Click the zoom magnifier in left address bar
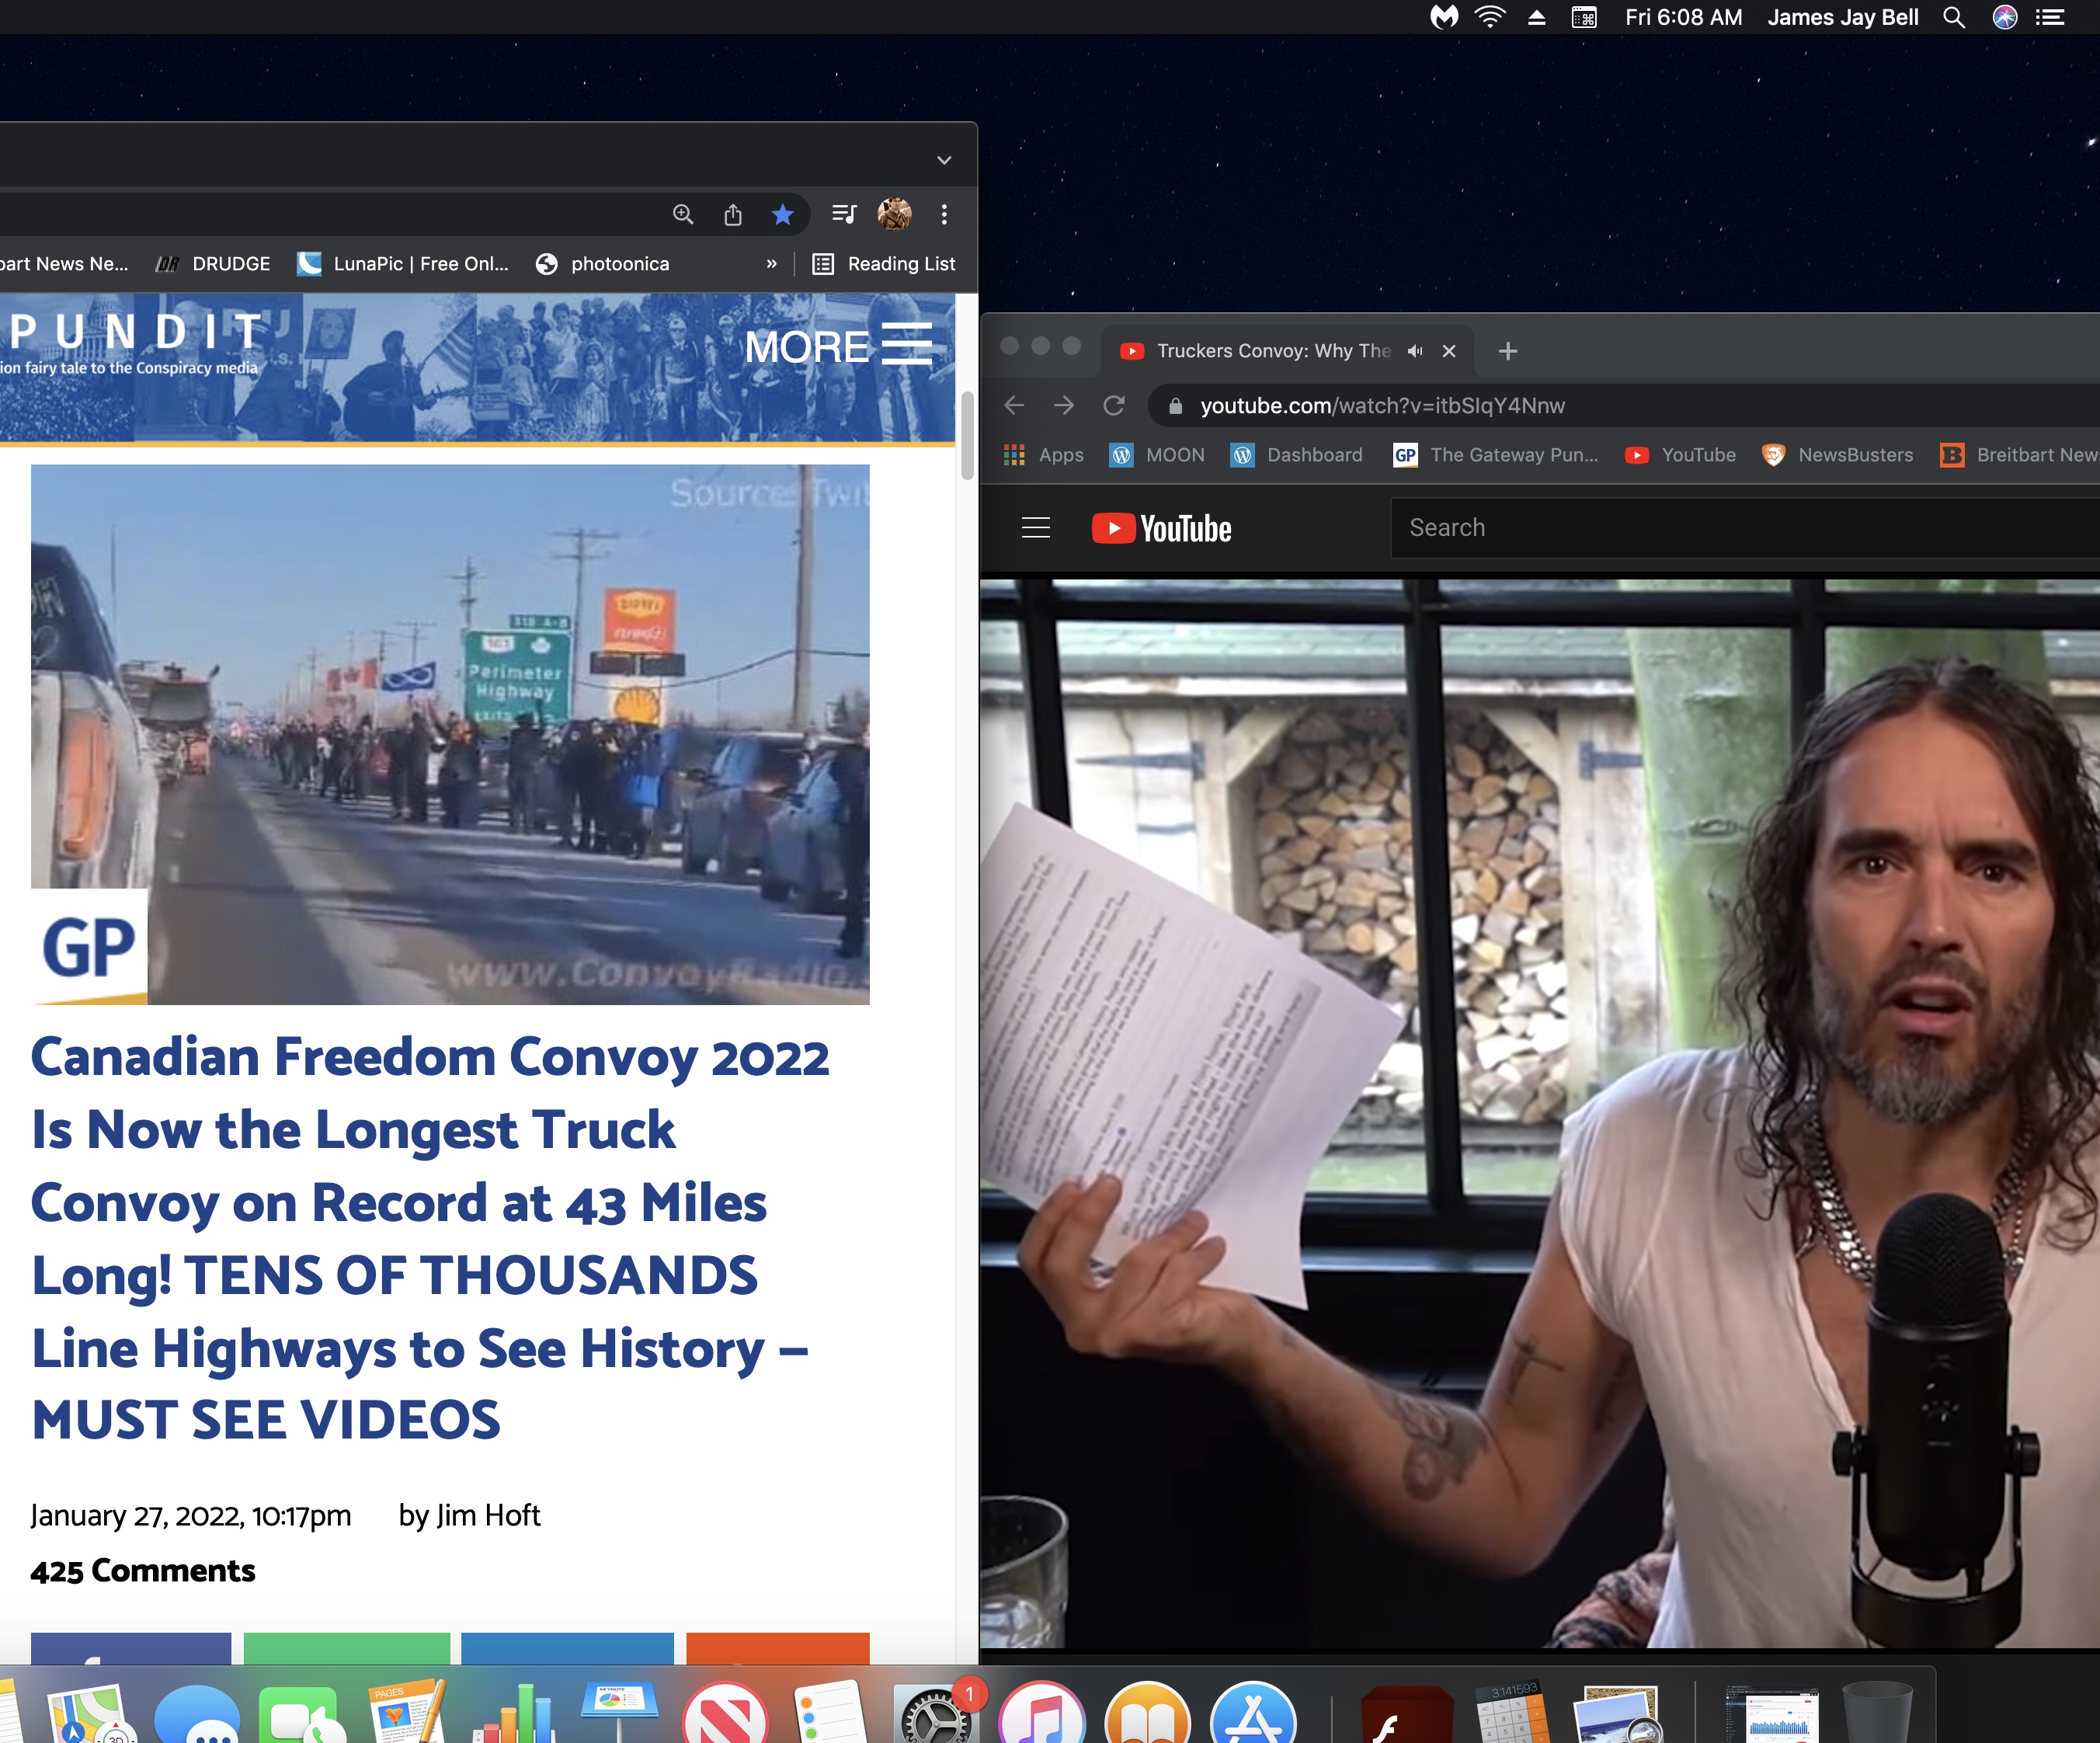2100x1743 pixels. tap(683, 214)
